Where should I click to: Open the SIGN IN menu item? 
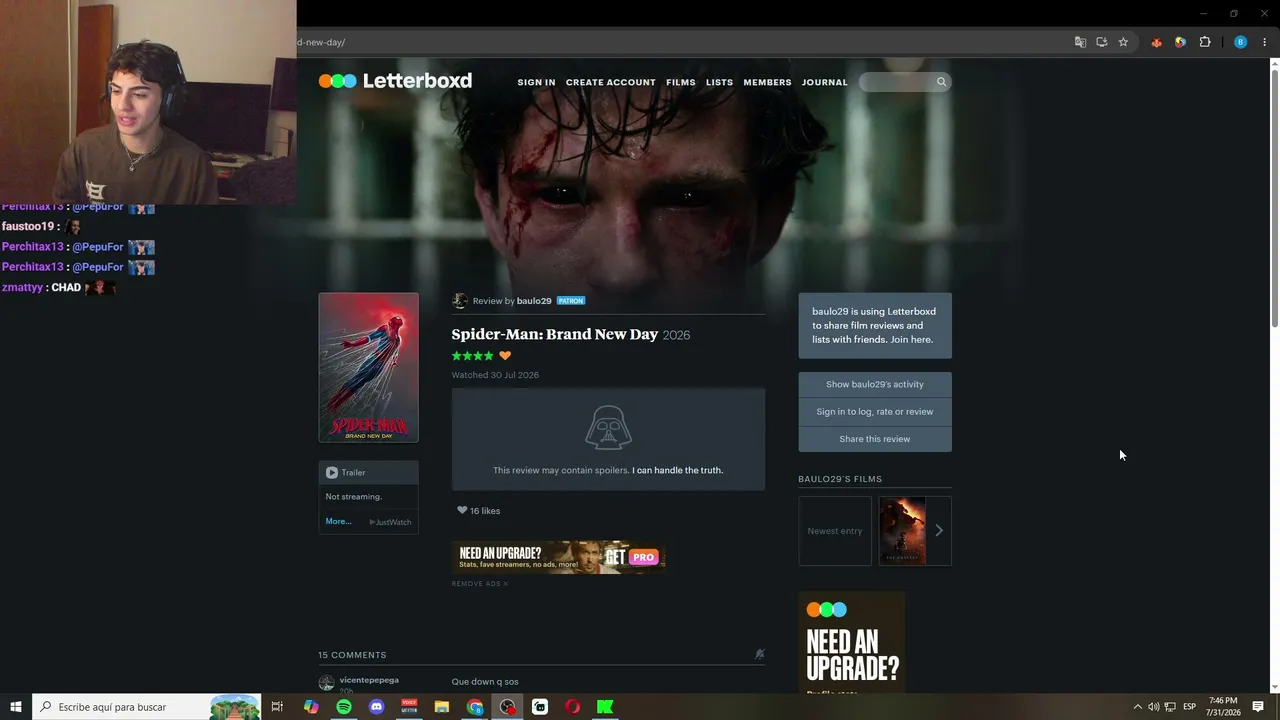536,82
